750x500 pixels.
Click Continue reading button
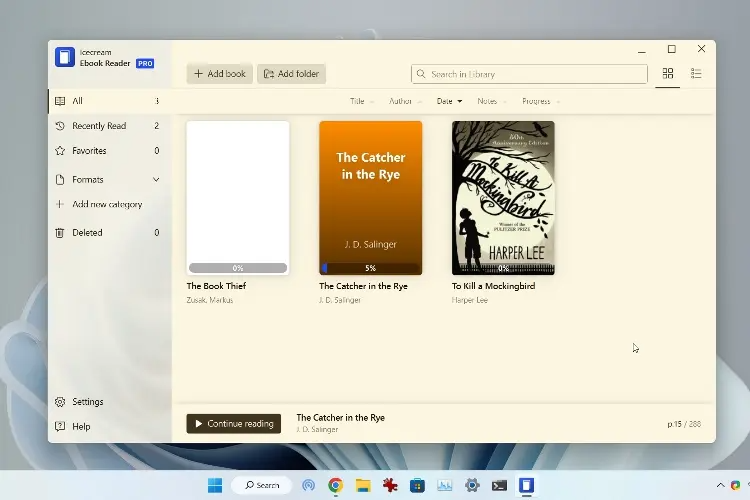pyautogui.click(x=233, y=423)
